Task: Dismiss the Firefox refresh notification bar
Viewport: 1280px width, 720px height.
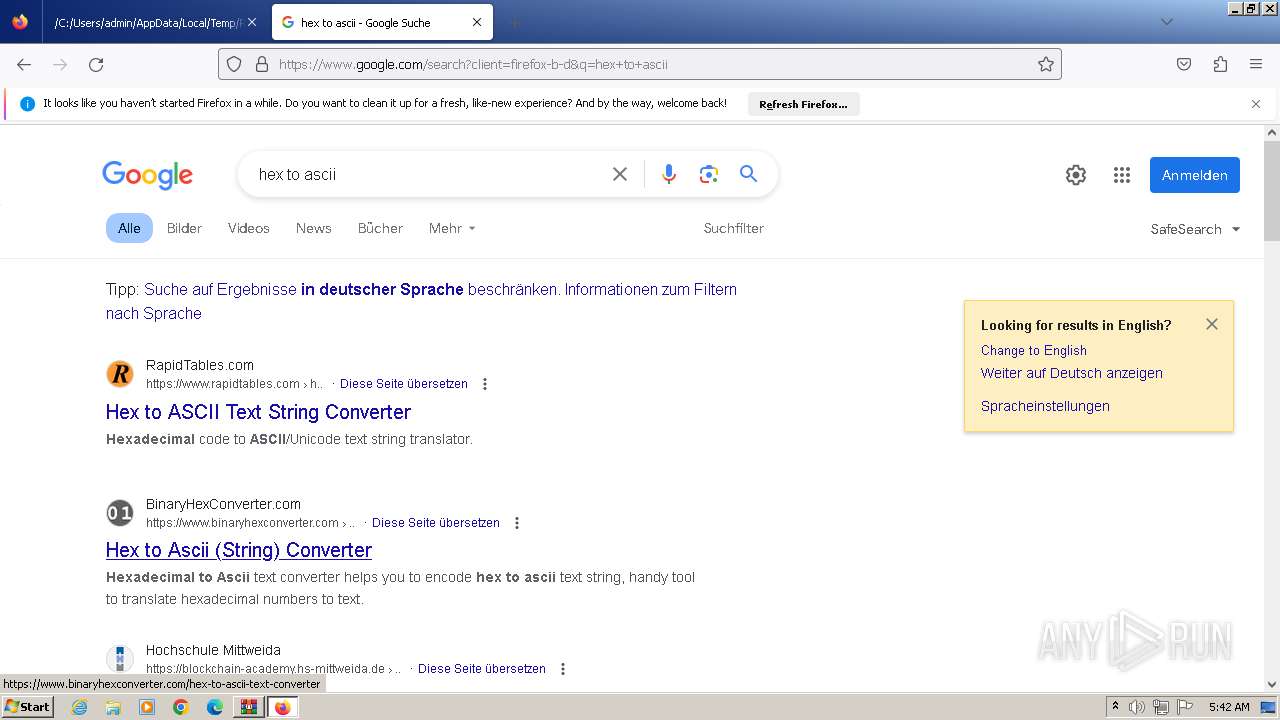Action: point(1256,104)
